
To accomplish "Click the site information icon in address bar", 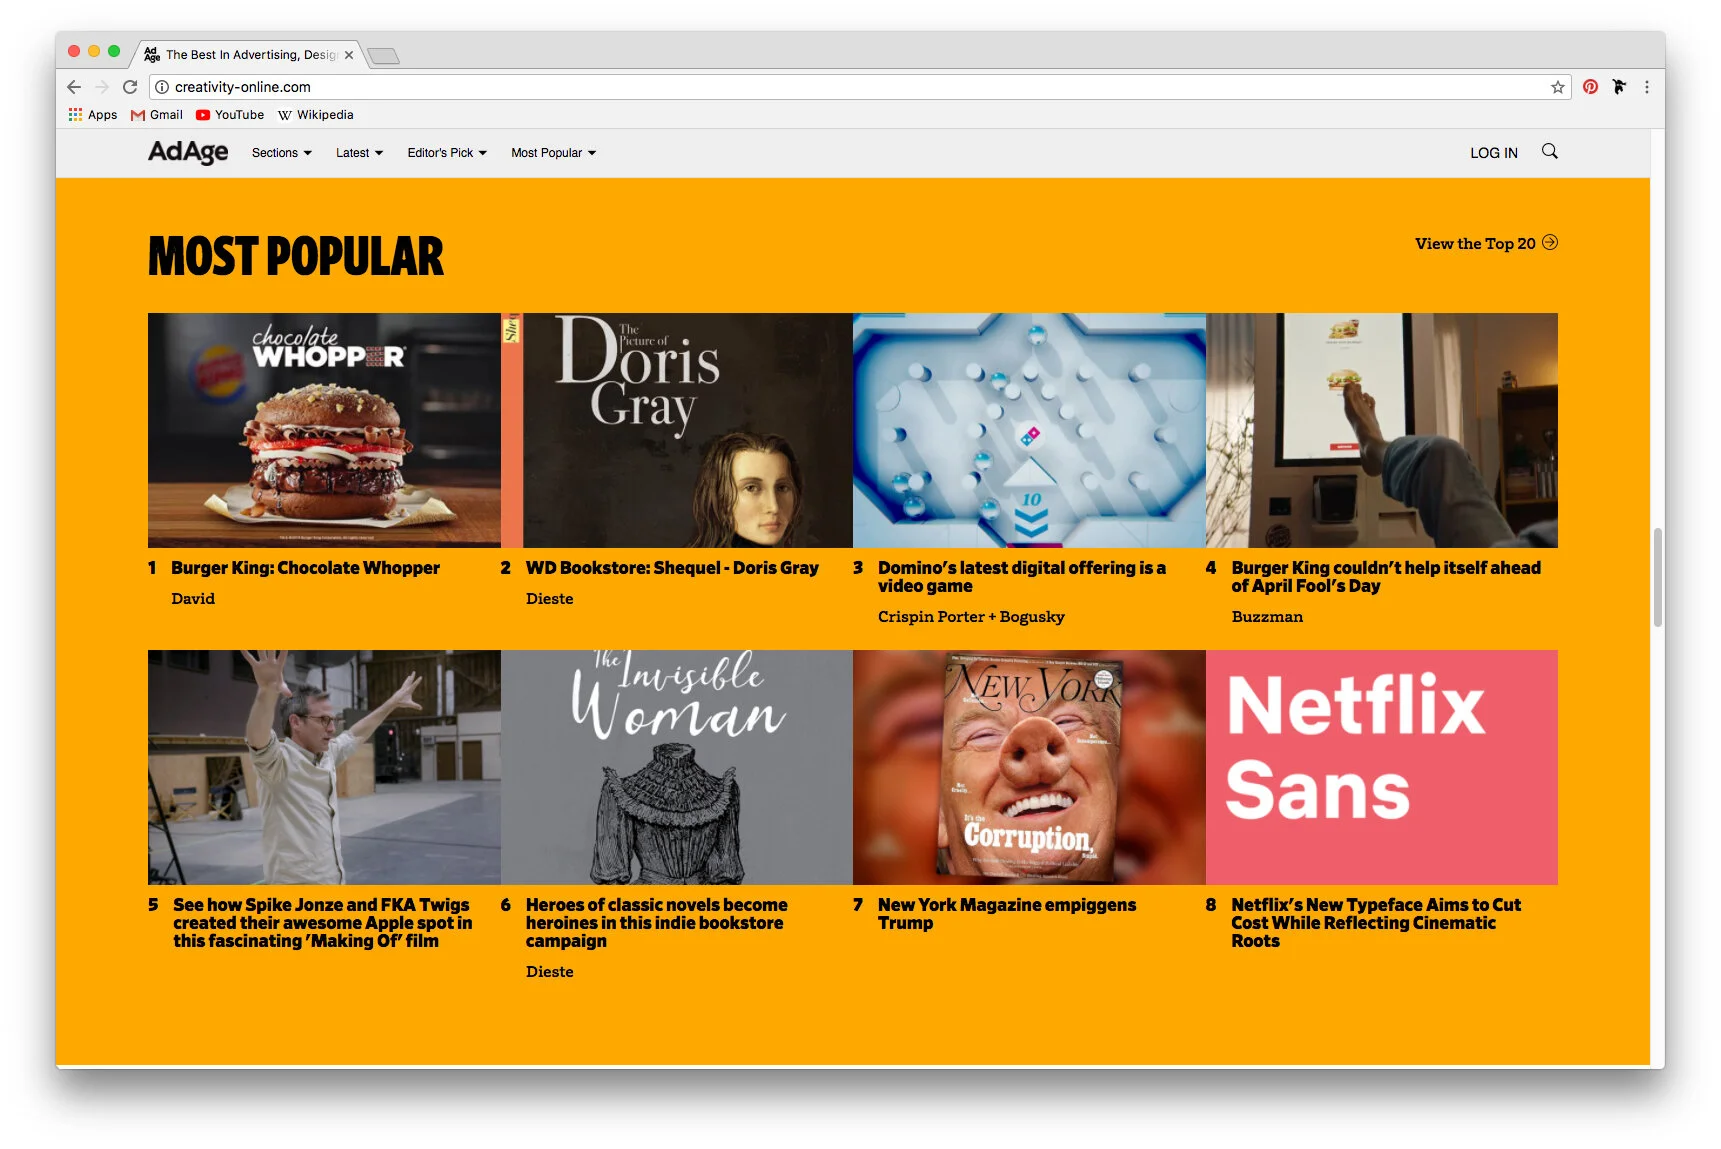I will 162,87.
